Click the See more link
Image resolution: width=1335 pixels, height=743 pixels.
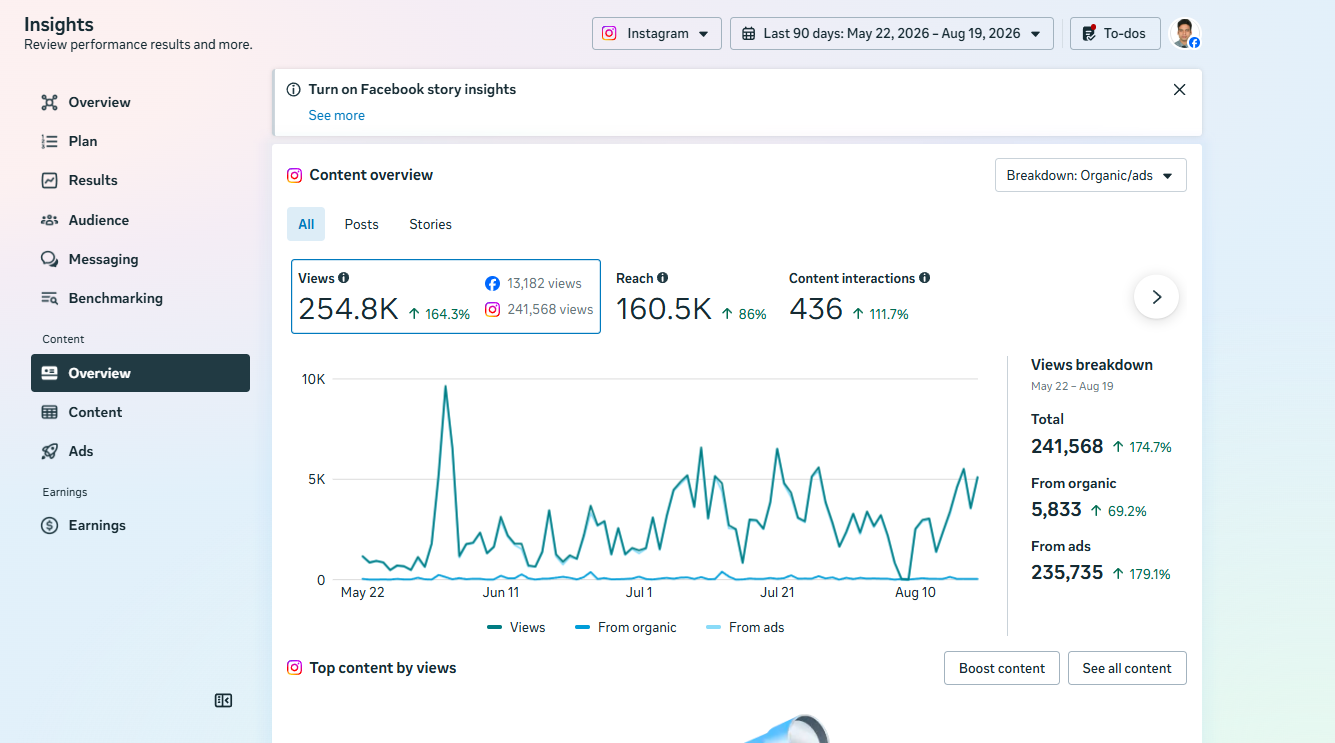(336, 115)
